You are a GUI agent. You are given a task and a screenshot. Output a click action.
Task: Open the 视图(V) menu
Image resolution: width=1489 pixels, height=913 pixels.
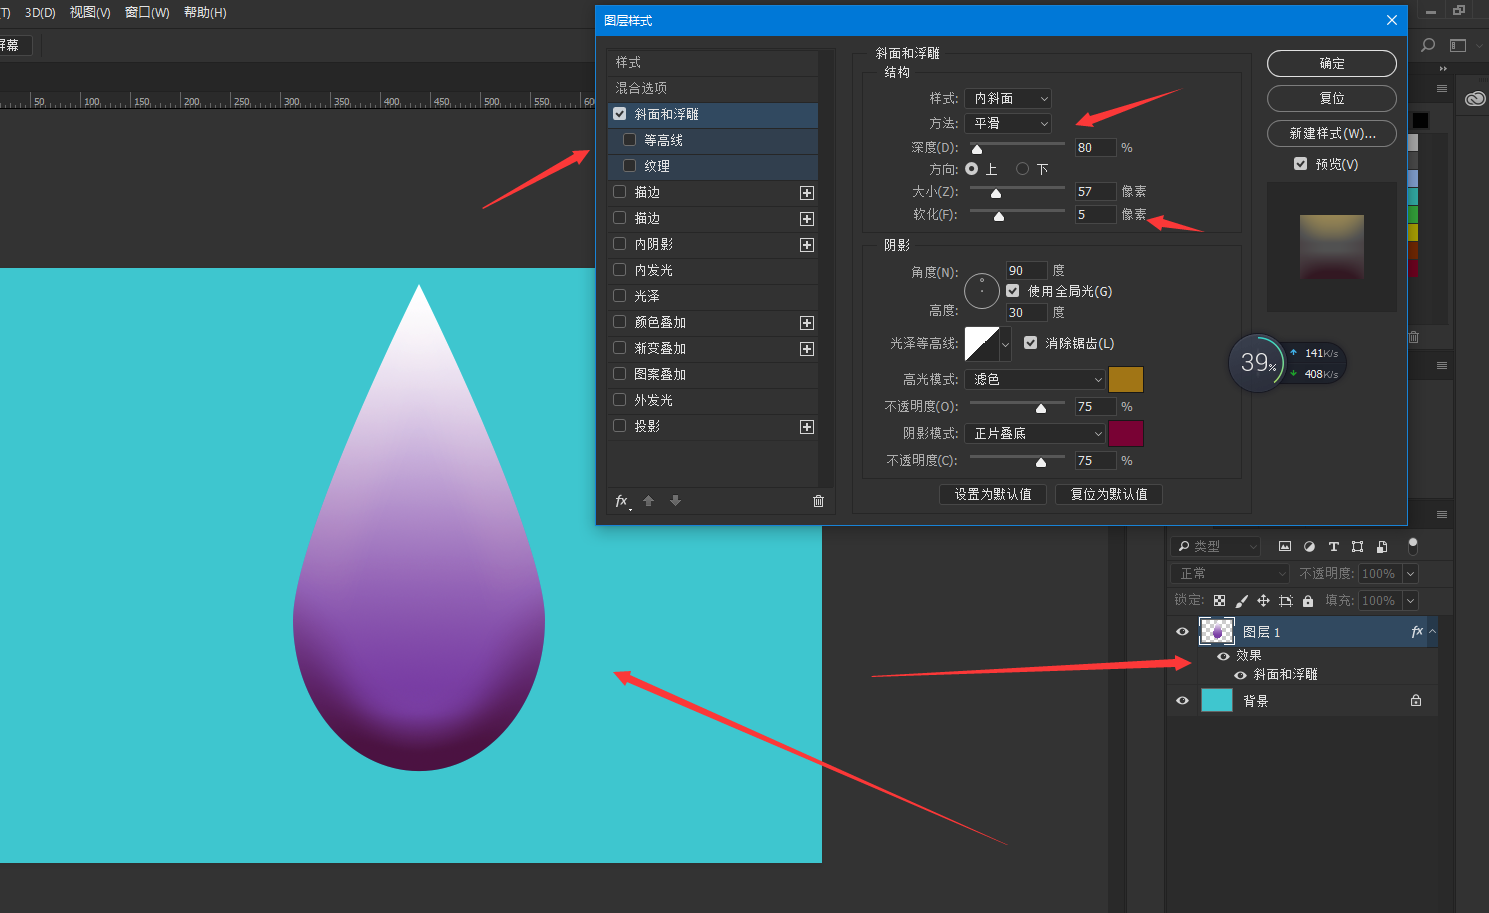[90, 13]
